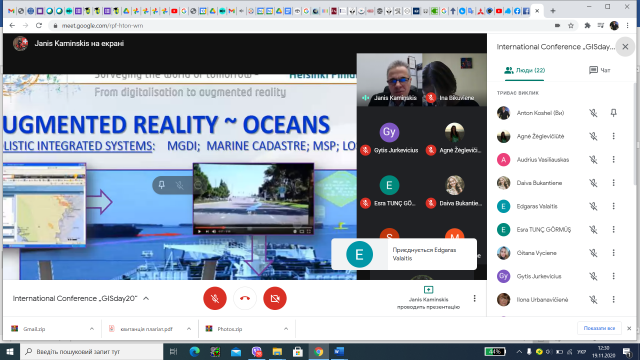Screen dimensions: 640x360
Task: Click the Janis Kaminskis presenting screen icon
Action: pyautogui.click(x=428, y=290)
